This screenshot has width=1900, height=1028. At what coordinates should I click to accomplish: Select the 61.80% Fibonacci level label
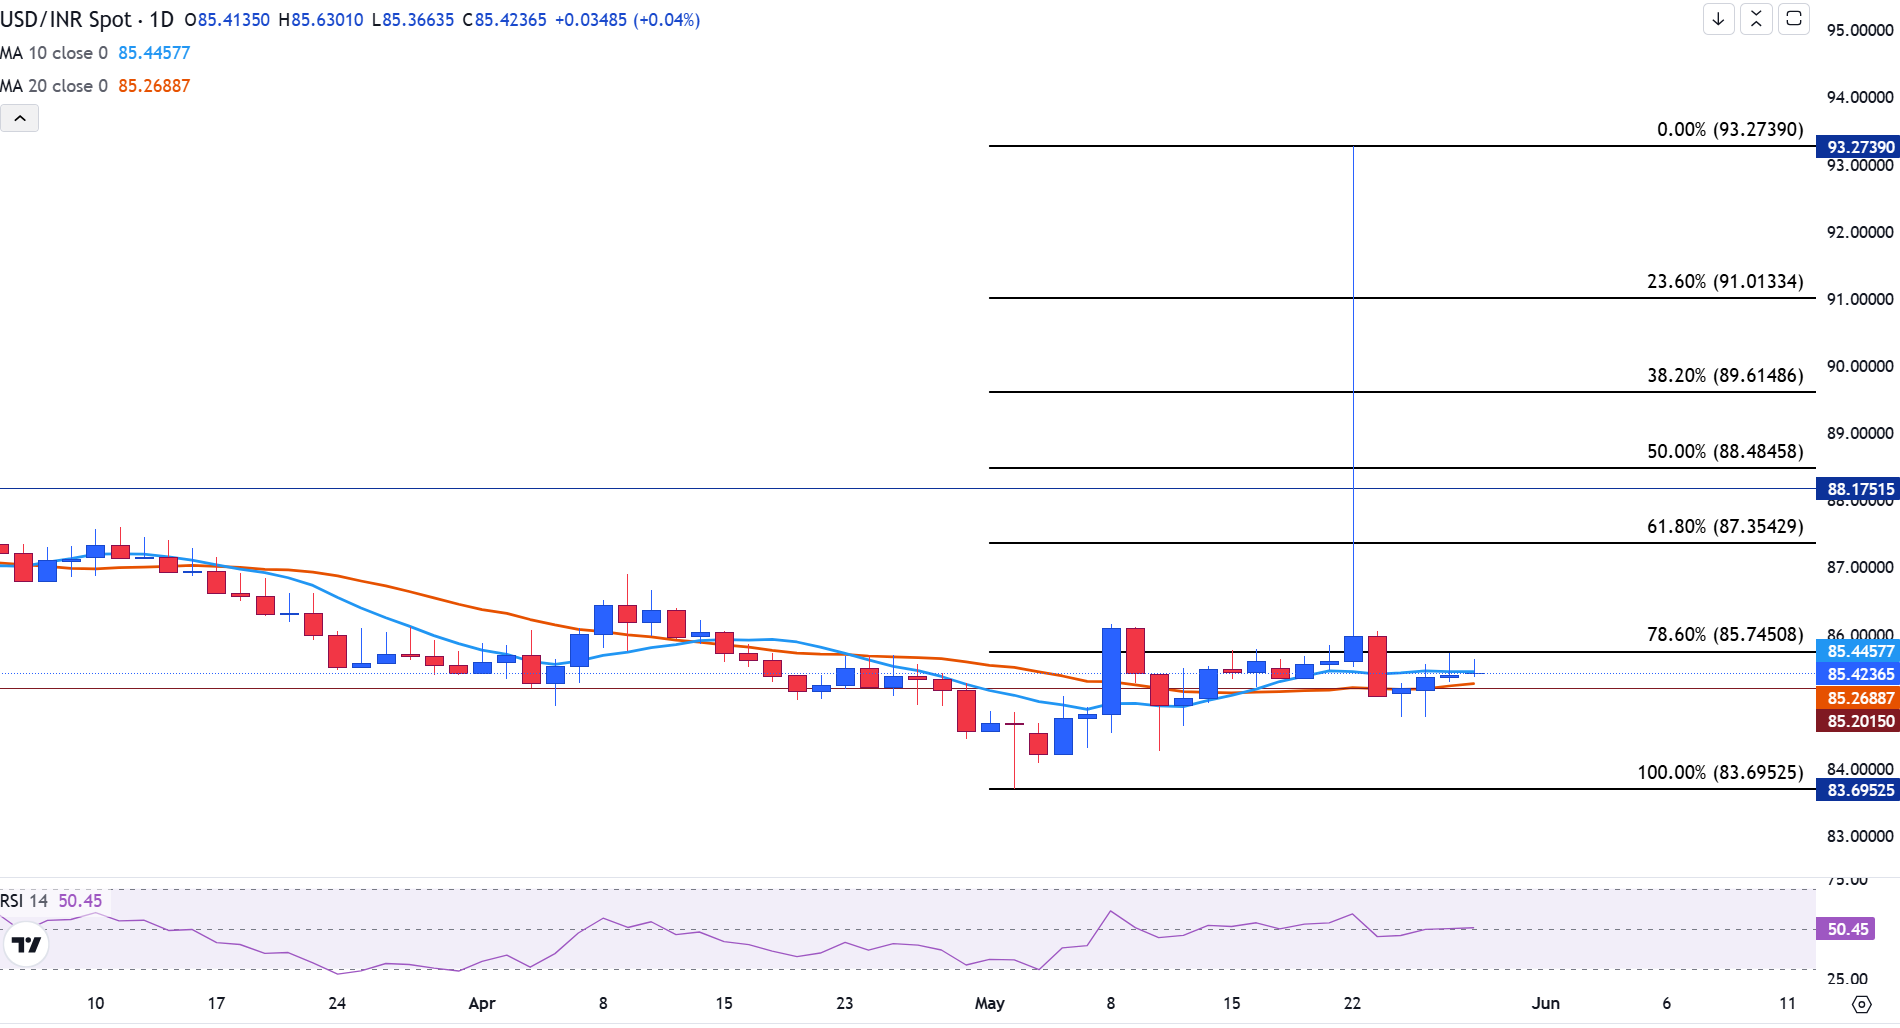1725,526
